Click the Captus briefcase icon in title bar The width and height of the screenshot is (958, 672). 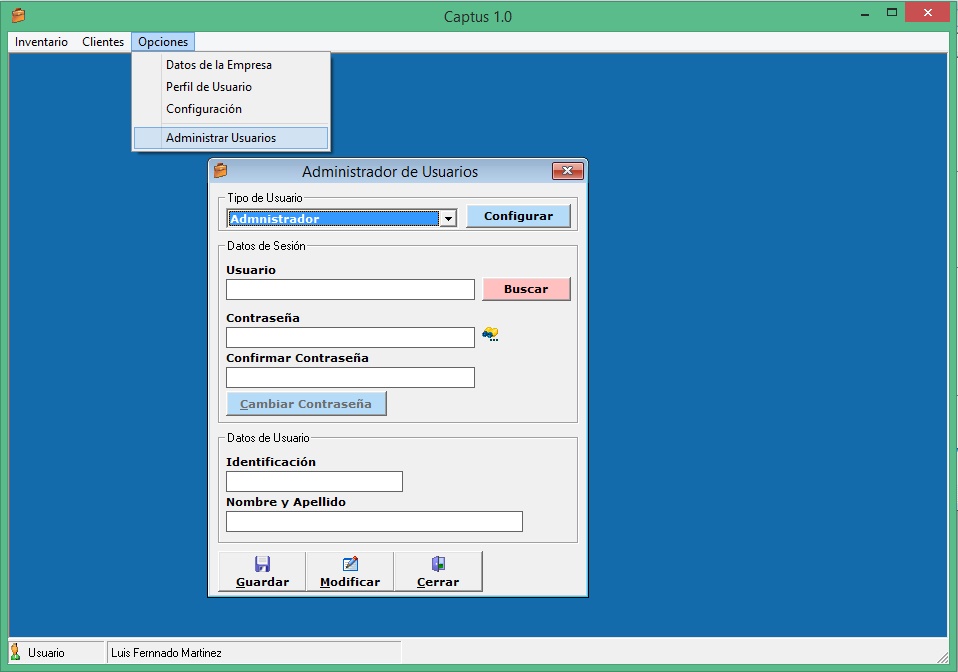tap(18, 16)
